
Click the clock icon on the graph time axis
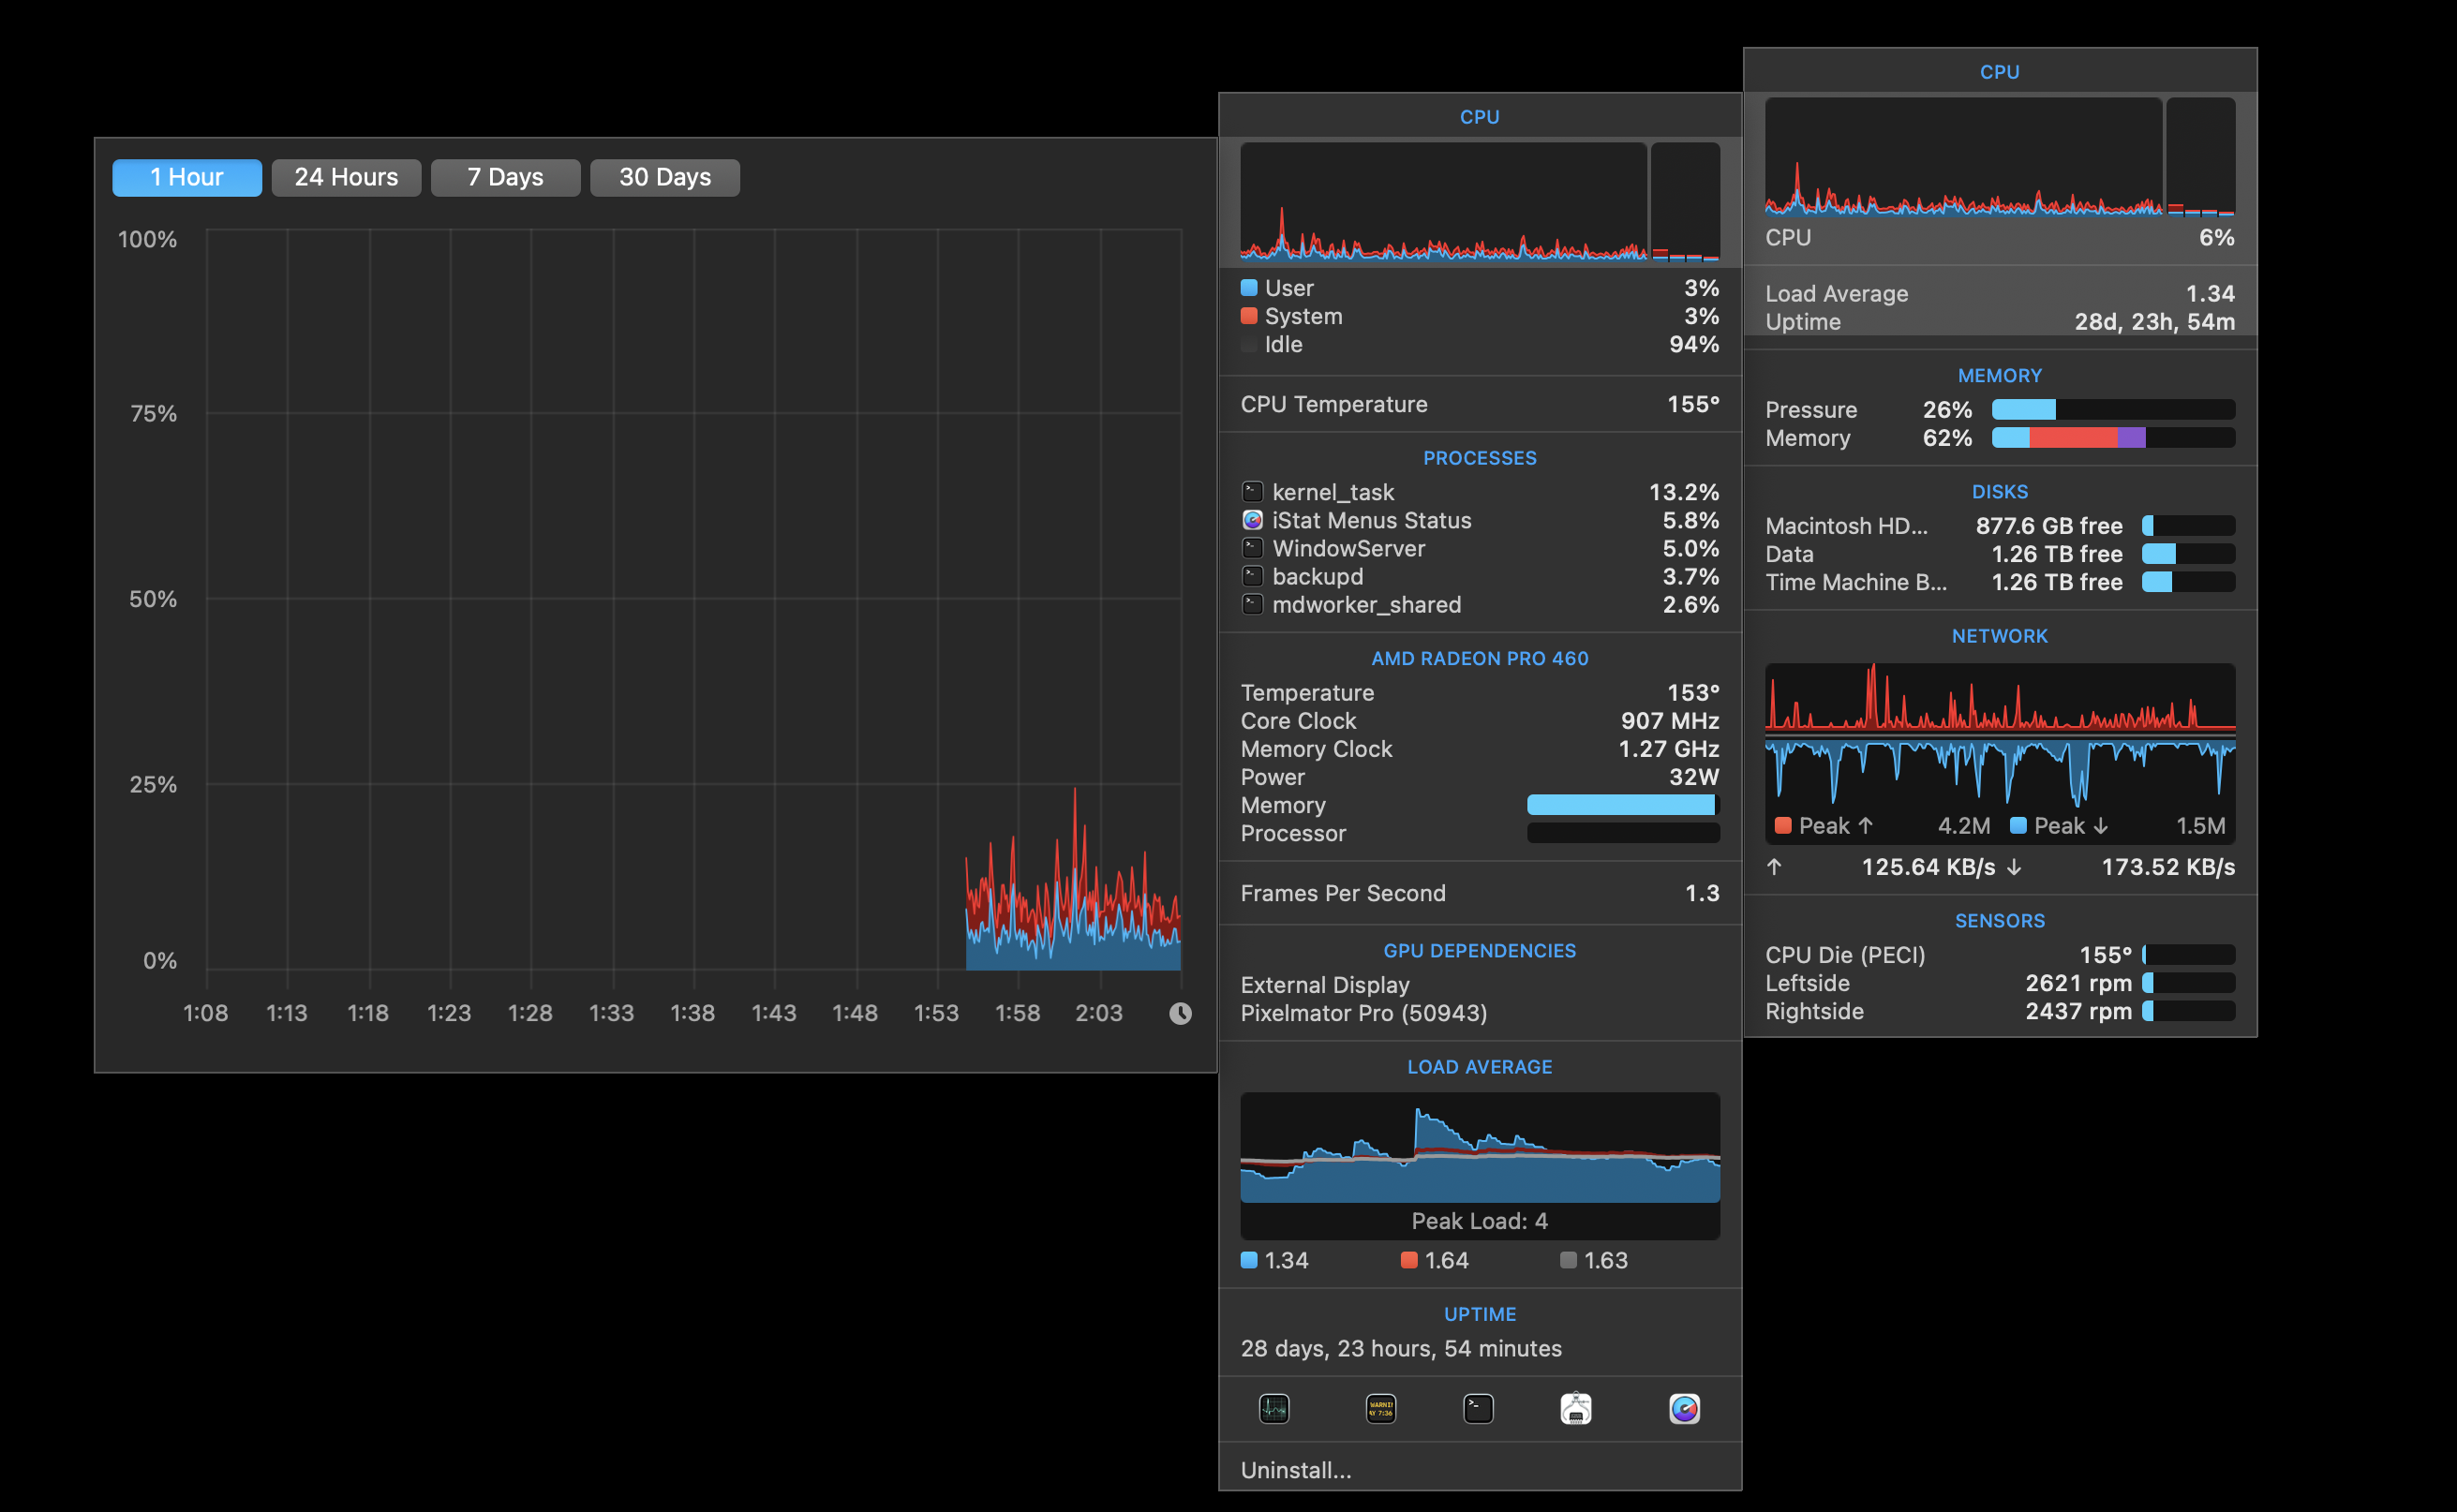1180,1014
